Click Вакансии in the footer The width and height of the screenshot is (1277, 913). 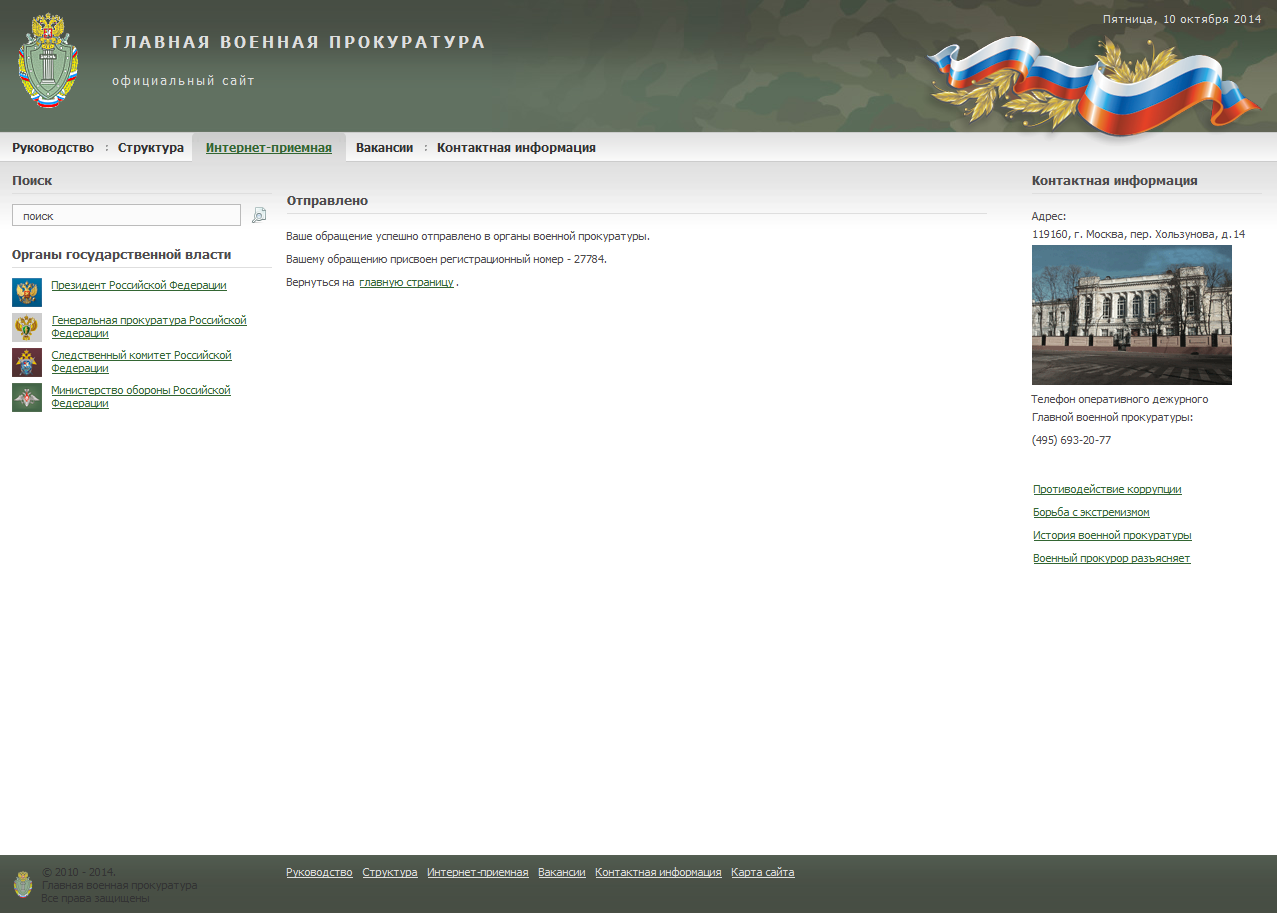point(562,872)
